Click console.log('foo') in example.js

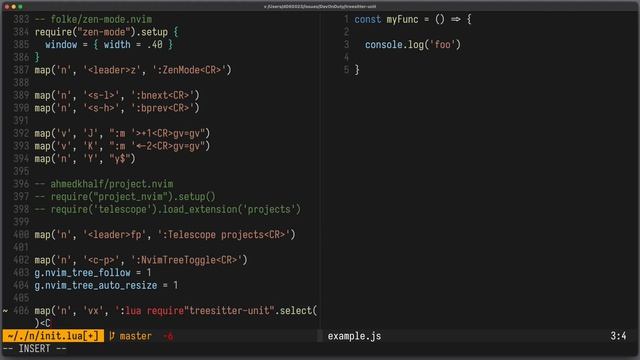tap(413, 45)
